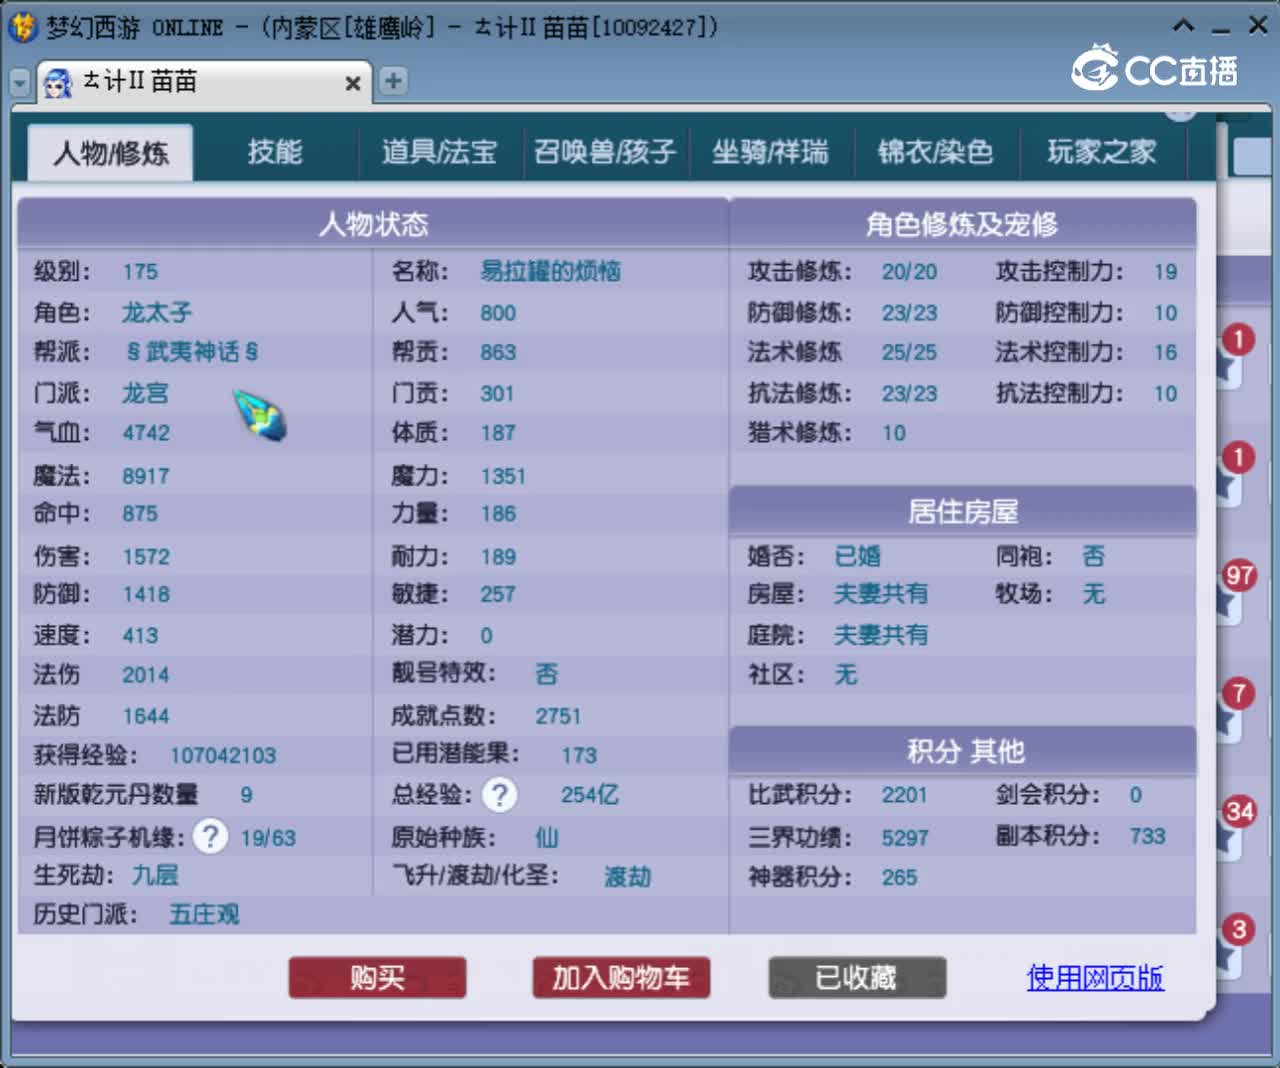This screenshot has height=1068, width=1280.
Task: Add a new tab with plus button
Action: coord(394,81)
